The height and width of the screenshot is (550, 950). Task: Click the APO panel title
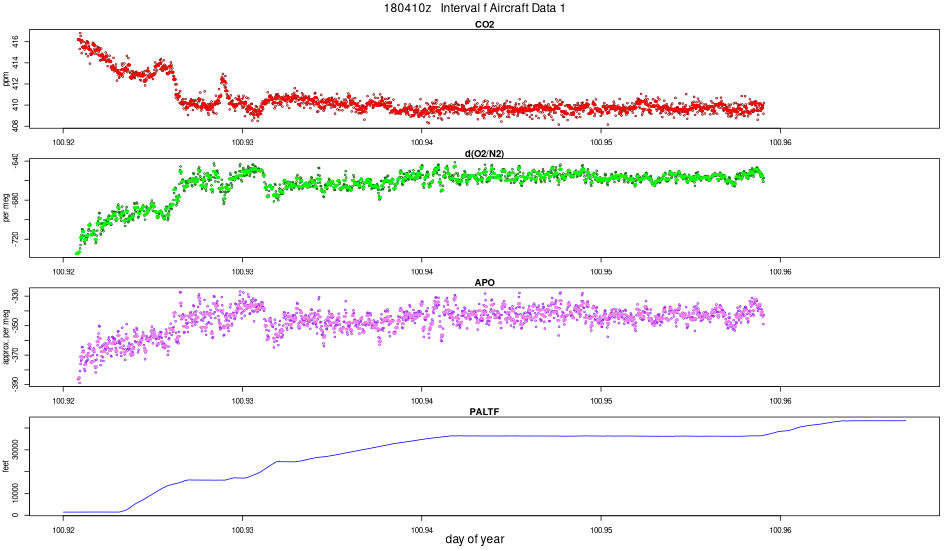(x=484, y=283)
